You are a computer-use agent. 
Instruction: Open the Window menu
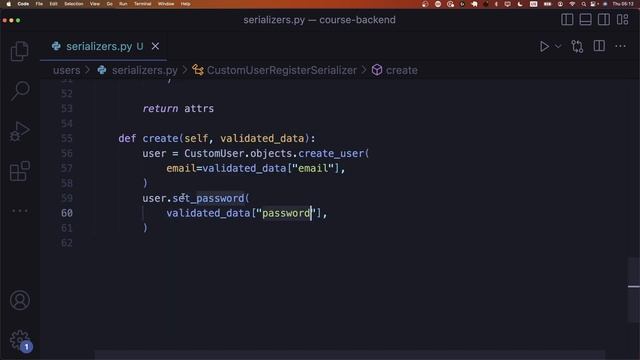coord(166,4)
